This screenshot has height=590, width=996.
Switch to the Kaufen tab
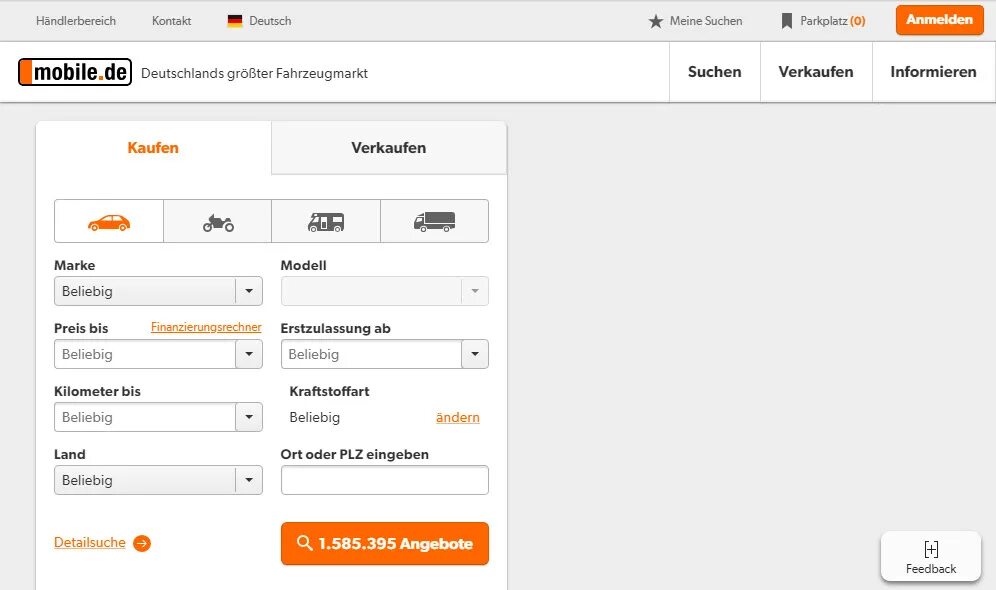click(153, 148)
